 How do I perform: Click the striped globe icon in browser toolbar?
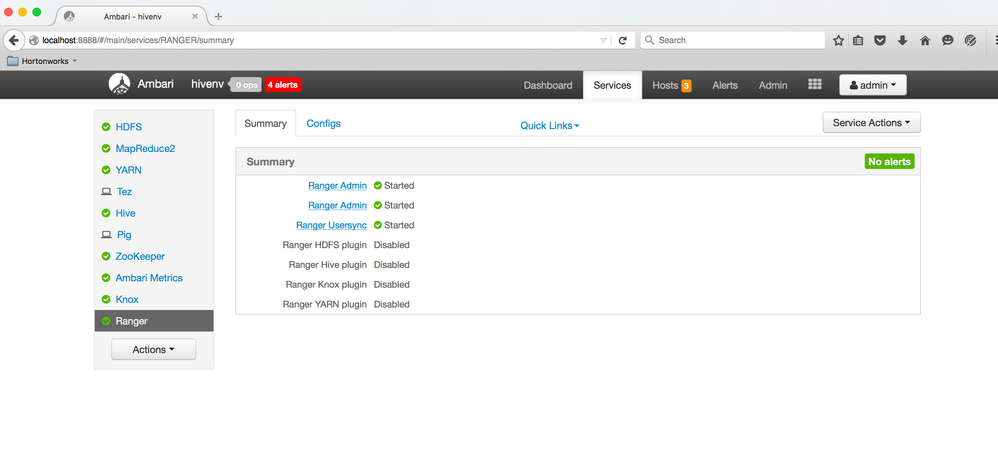[x=970, y=40]
